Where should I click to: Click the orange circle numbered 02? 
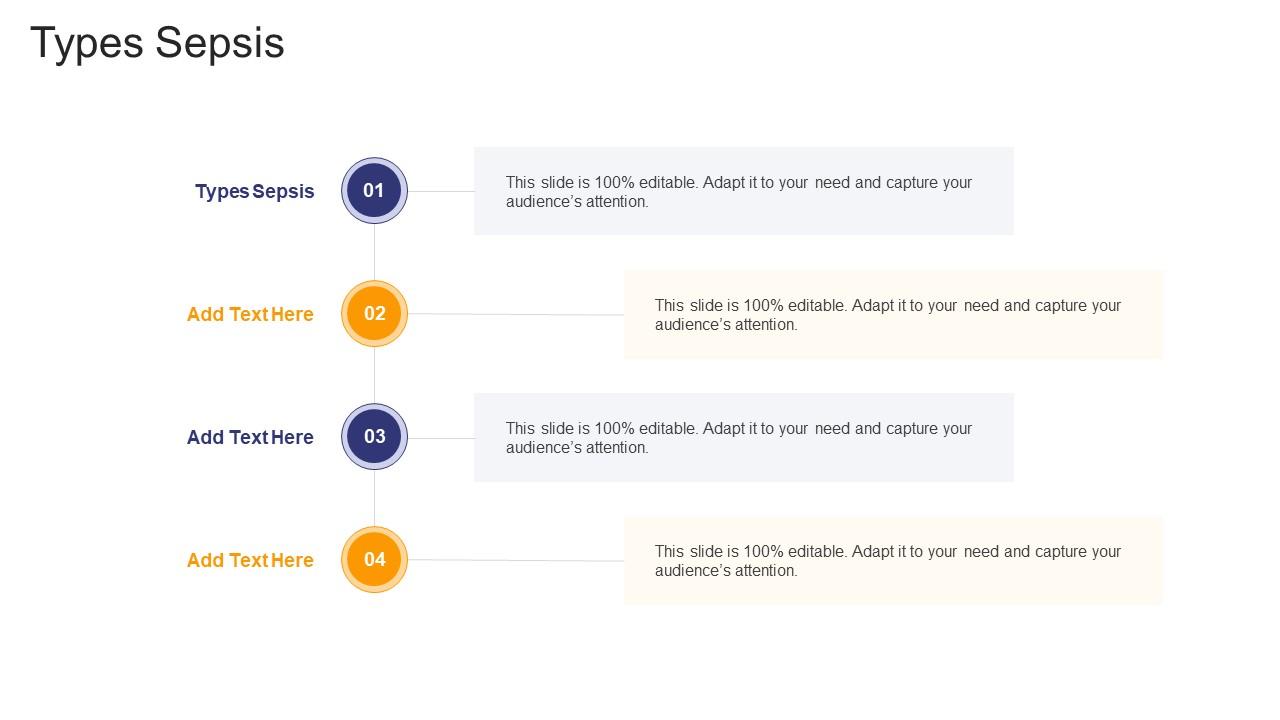375,313
